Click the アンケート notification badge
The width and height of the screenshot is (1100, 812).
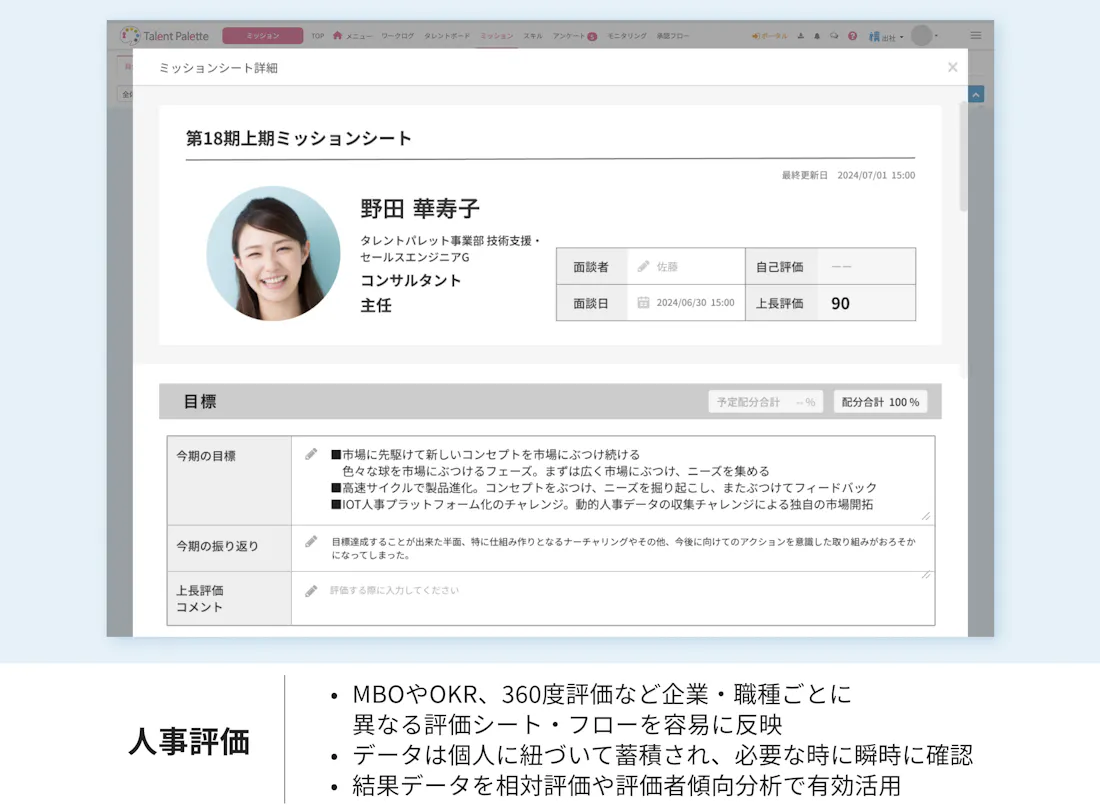[592, 36]
